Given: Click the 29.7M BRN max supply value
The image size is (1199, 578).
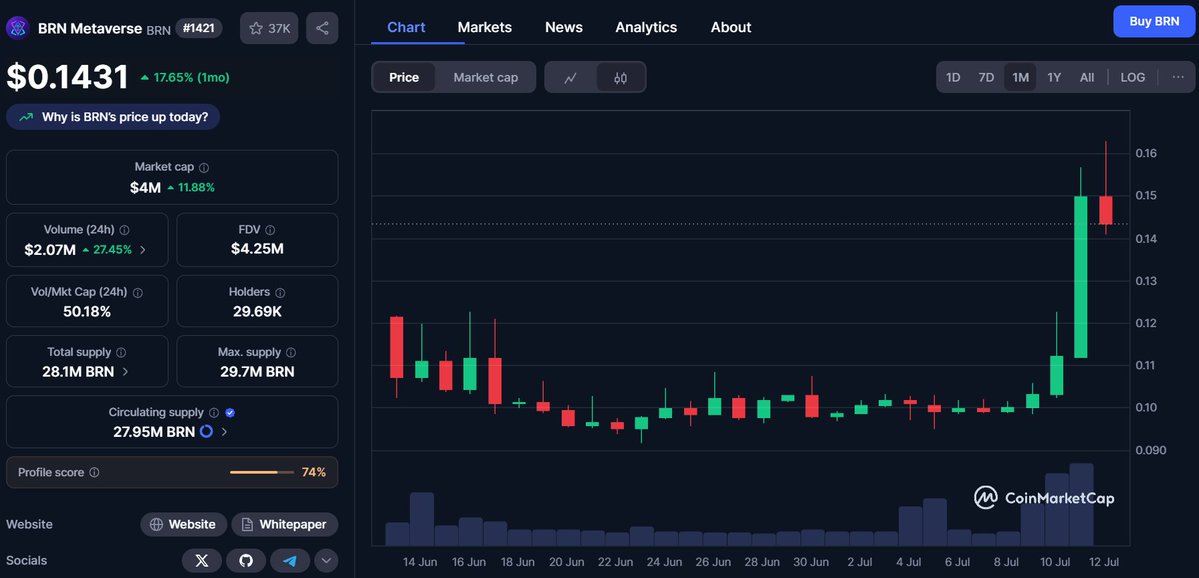Looking at the screenshot, I should click(x=257, y=372).
